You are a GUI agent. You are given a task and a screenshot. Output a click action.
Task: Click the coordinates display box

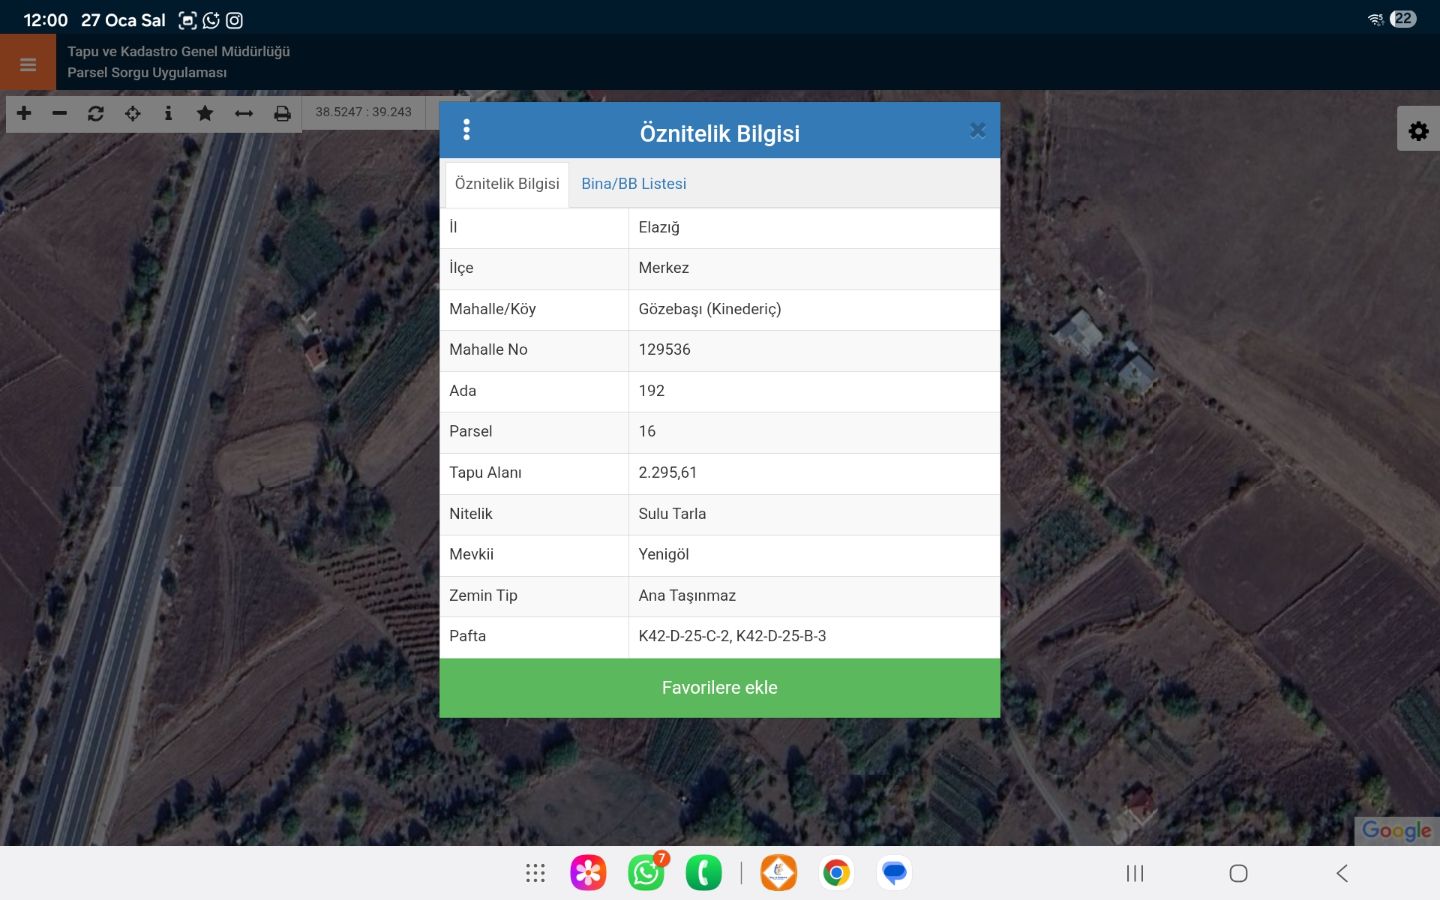point(363,112)
